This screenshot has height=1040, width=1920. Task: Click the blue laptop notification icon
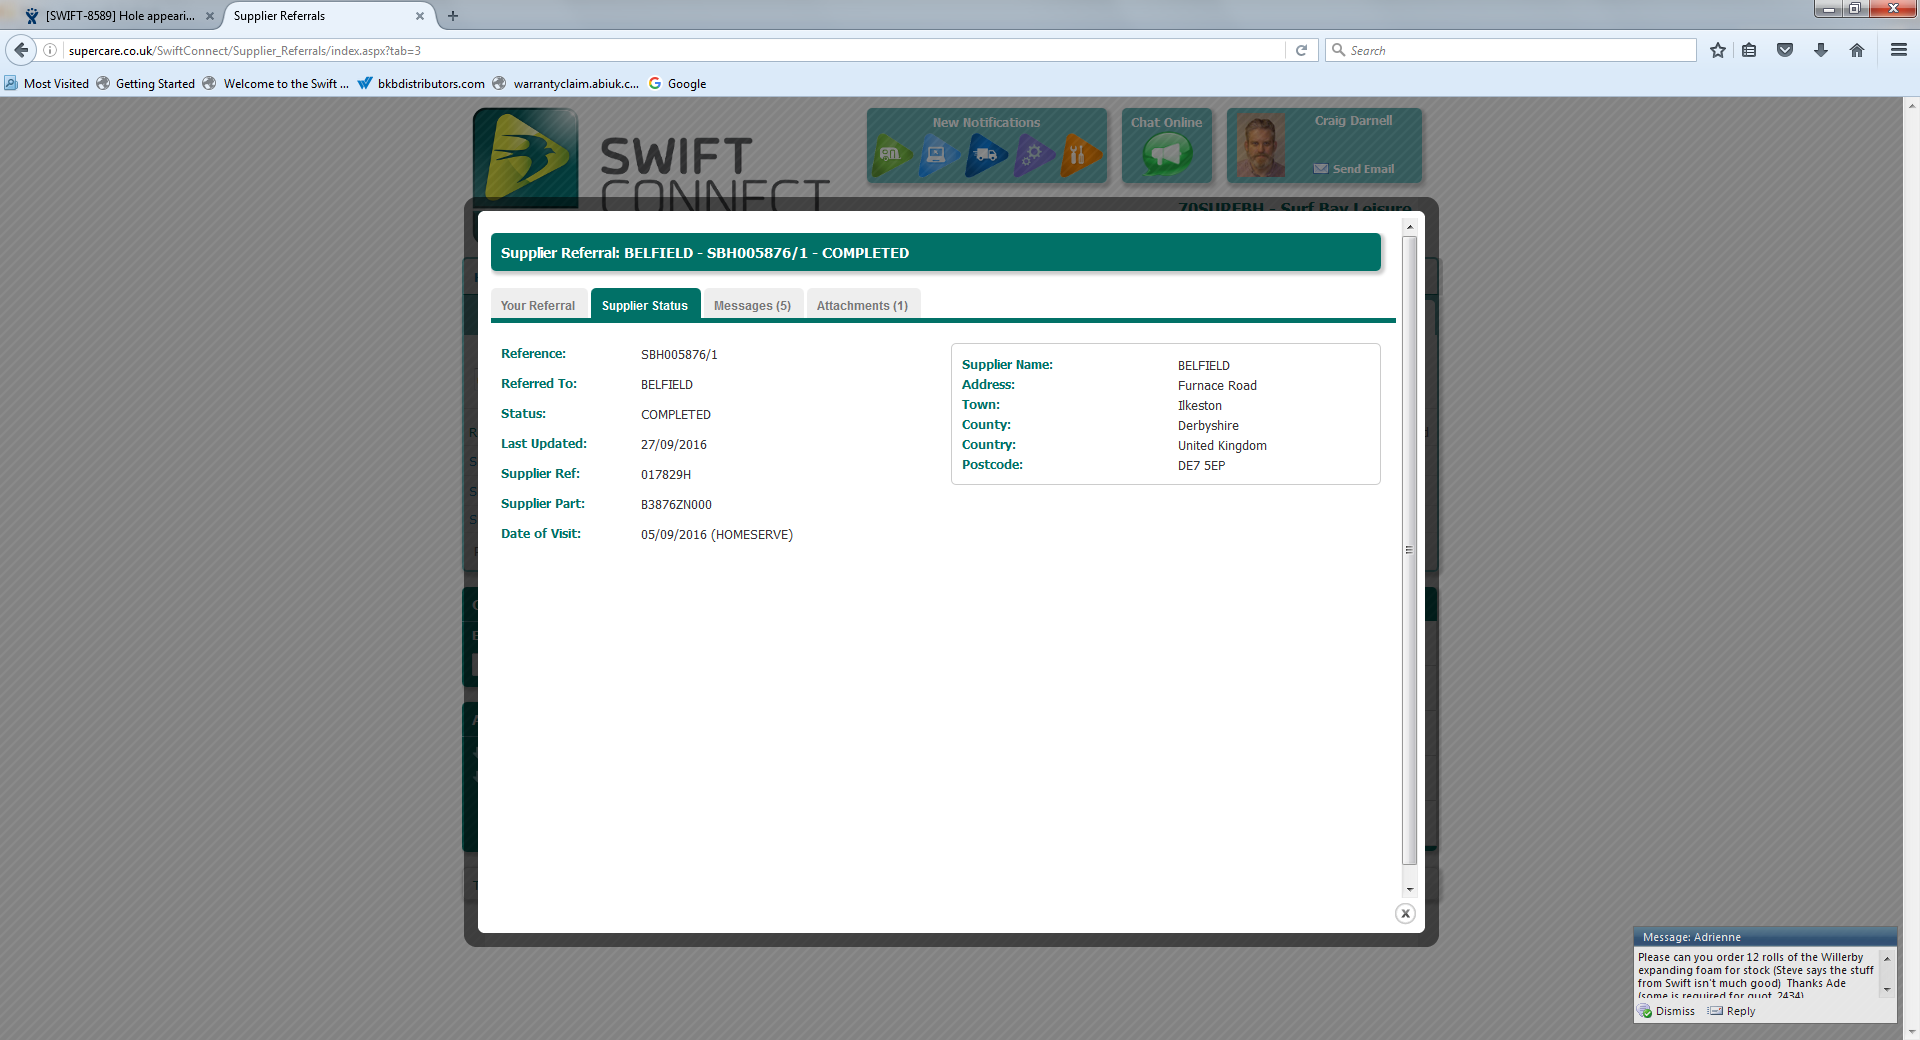click(938, 155)
